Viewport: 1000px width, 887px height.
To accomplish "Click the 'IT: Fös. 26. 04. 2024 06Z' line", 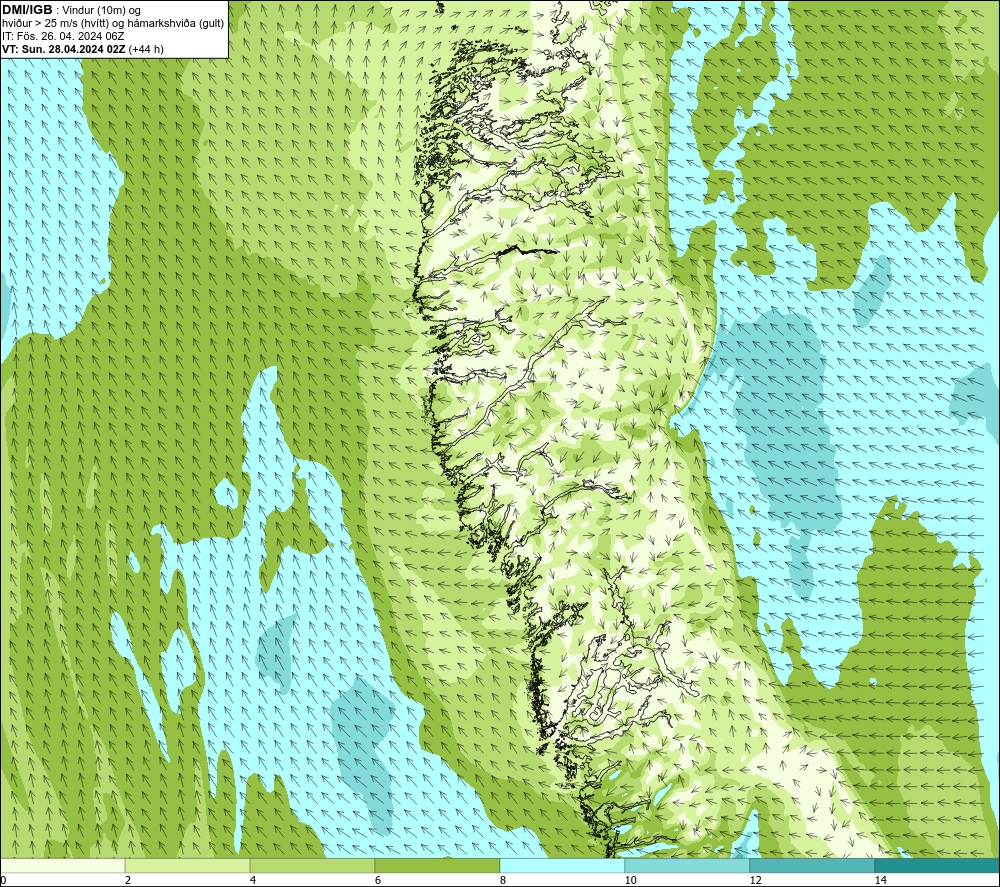I will 63,36.
